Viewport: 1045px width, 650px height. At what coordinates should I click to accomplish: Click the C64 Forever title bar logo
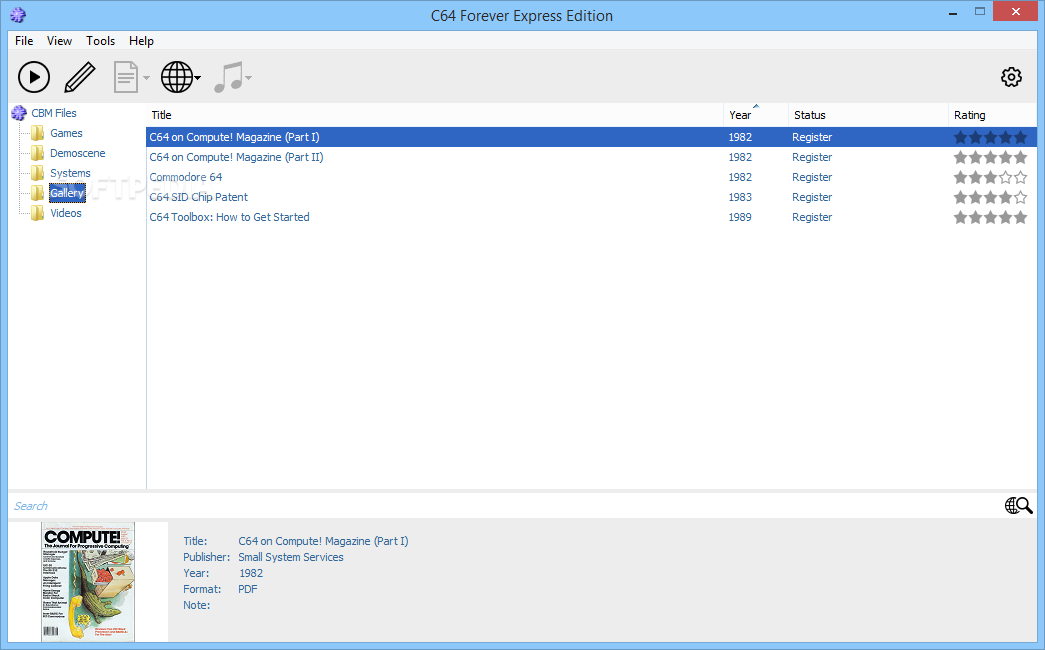coord(18,15)
